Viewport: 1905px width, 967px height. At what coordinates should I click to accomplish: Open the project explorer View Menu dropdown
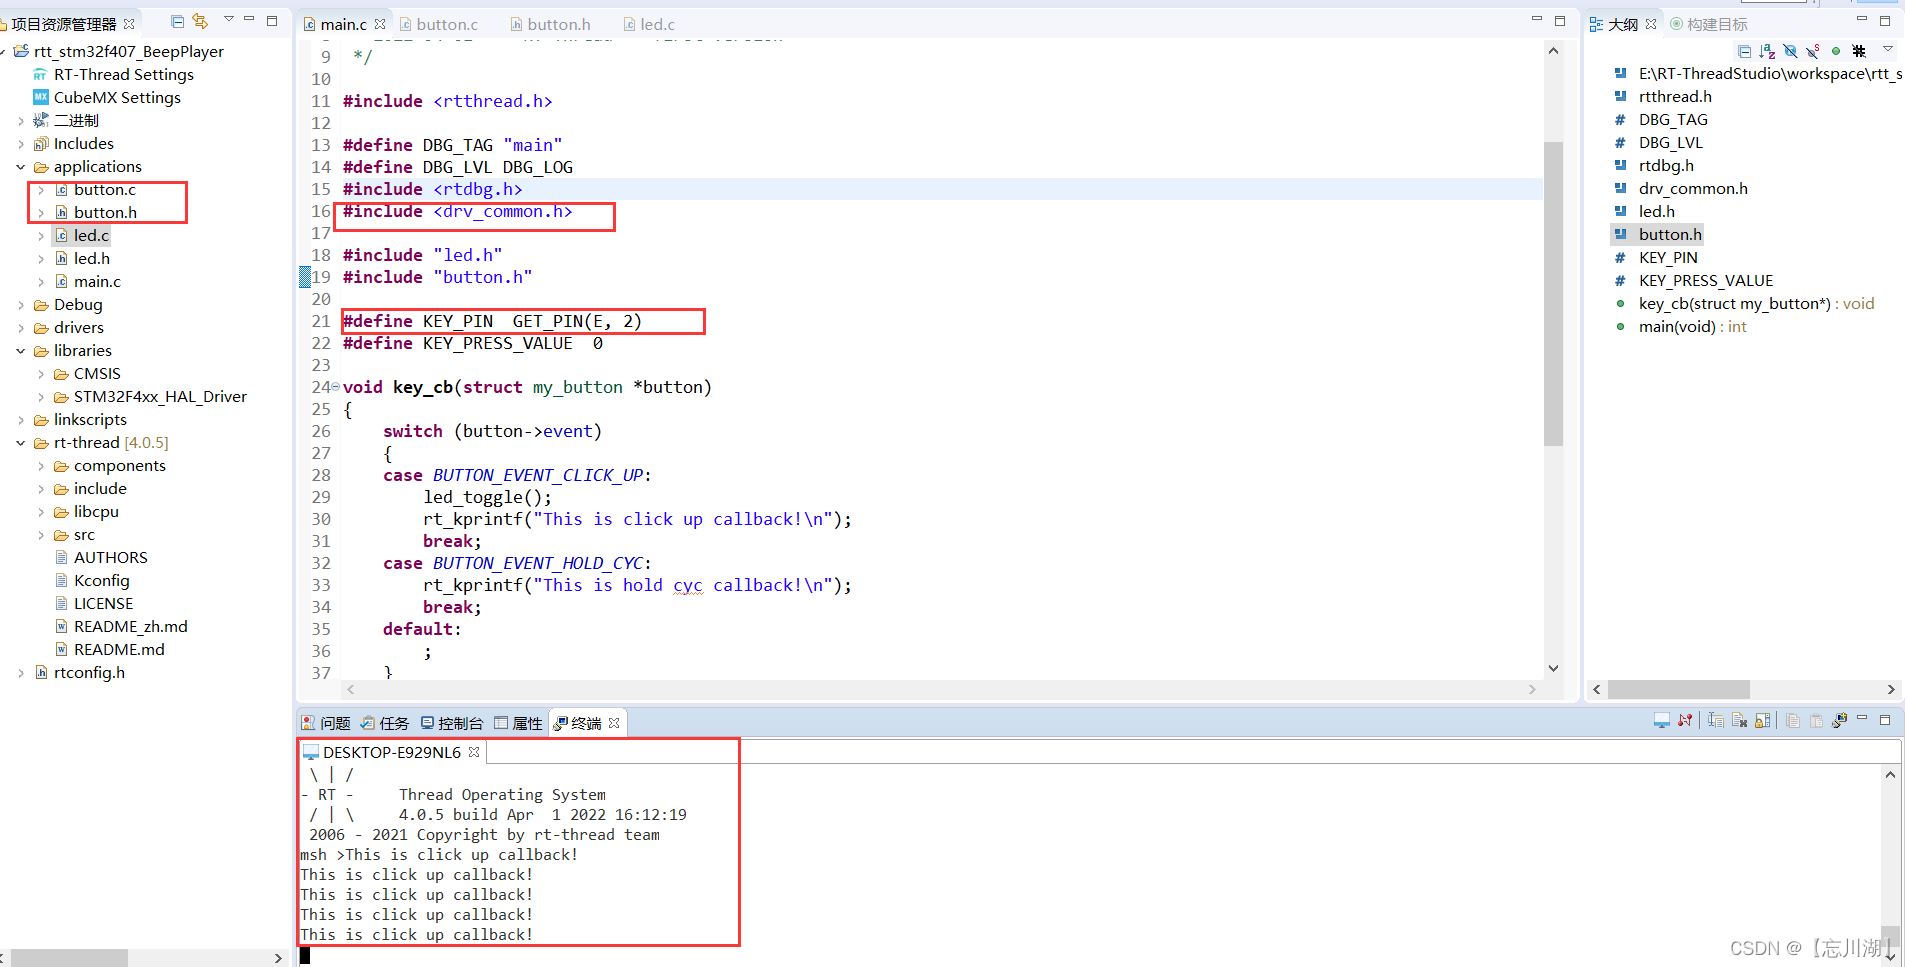click(x=230, y=20)
